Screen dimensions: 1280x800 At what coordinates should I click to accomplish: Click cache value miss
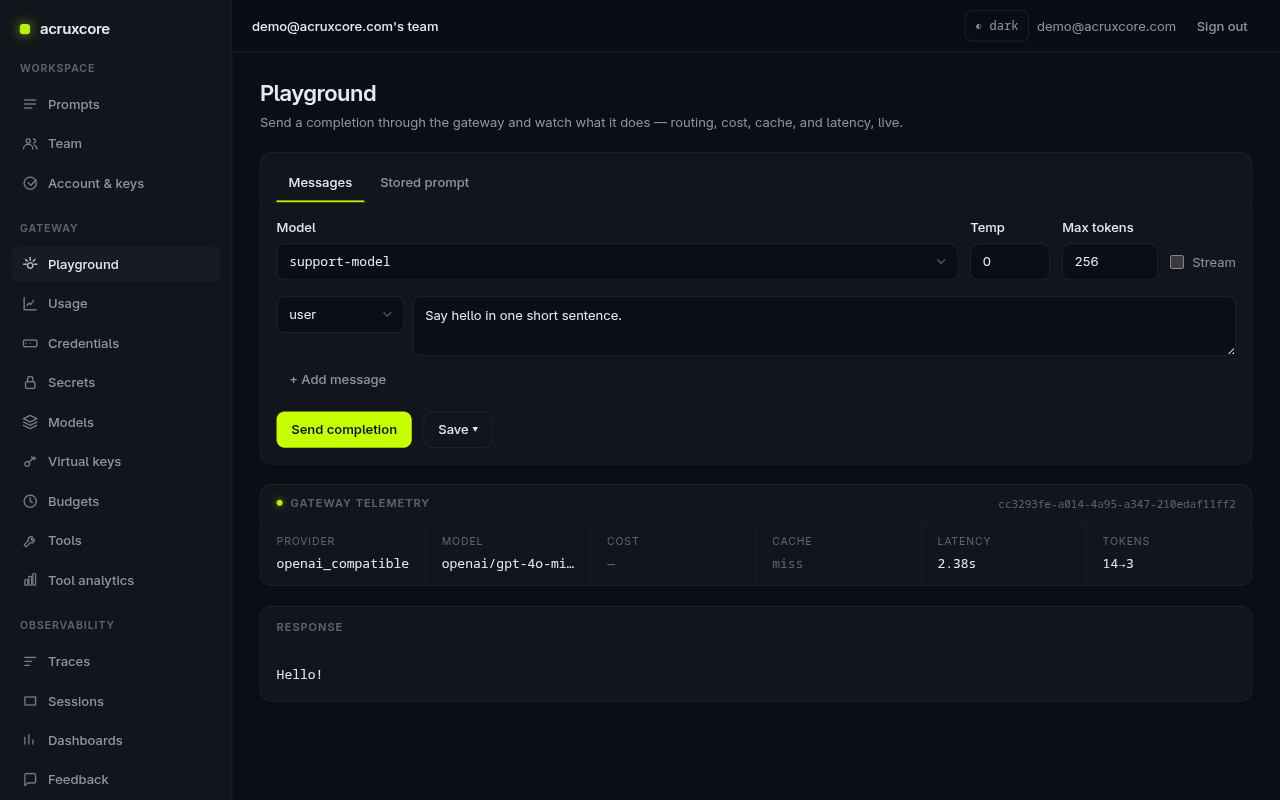[x=788, y=564]
